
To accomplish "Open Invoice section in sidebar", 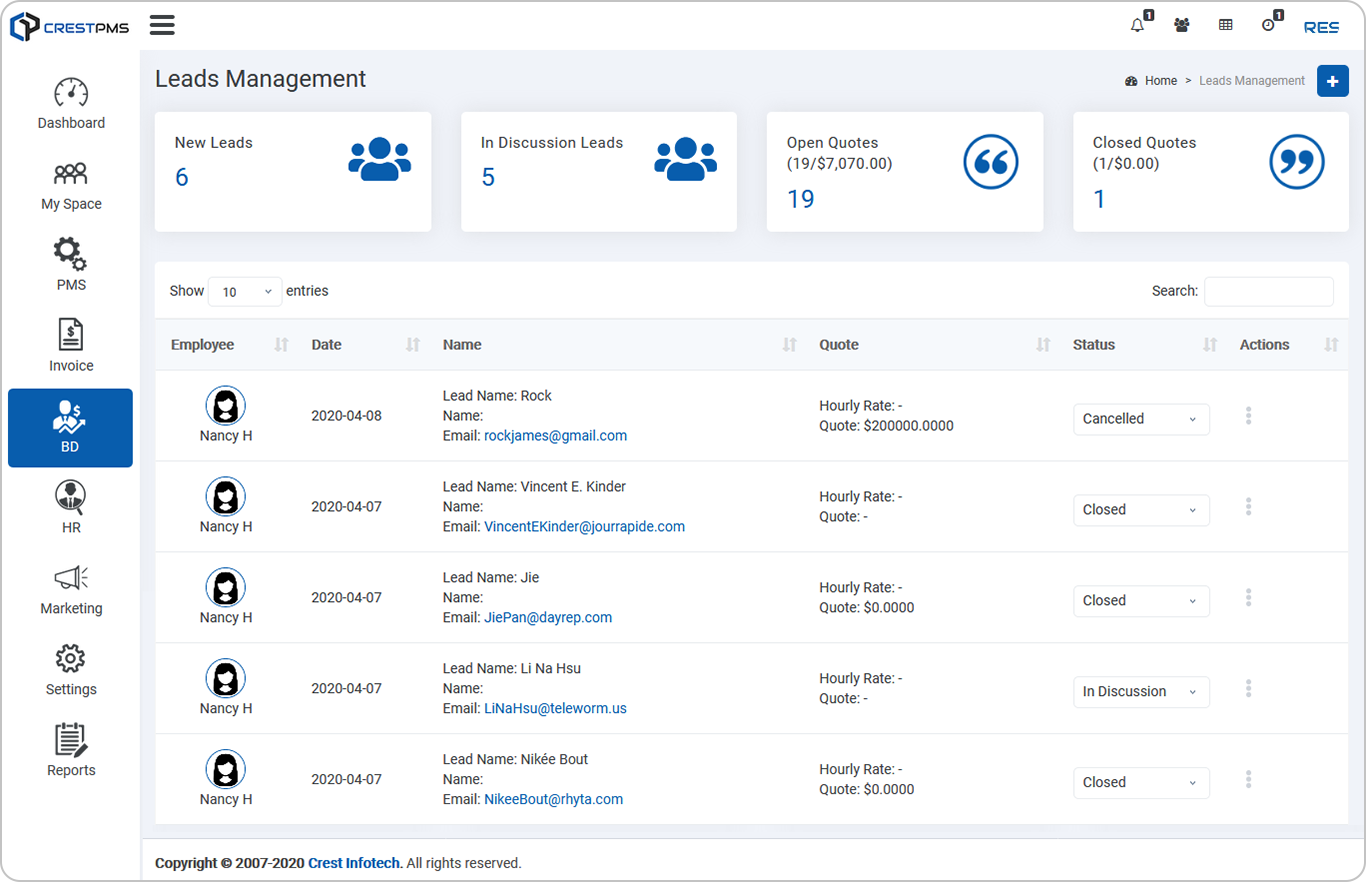I will 71,347.
